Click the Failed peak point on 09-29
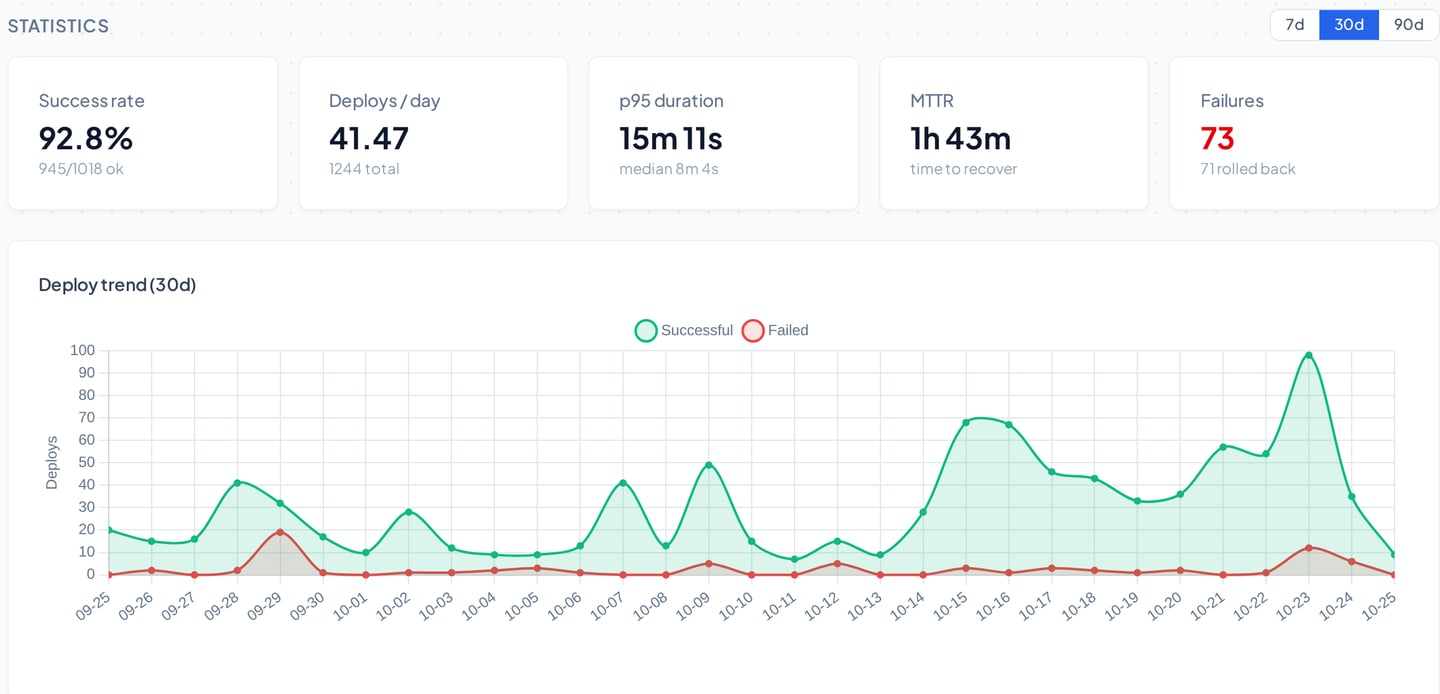This screenshot has height=694, width=1440. (x=280, y=532)
